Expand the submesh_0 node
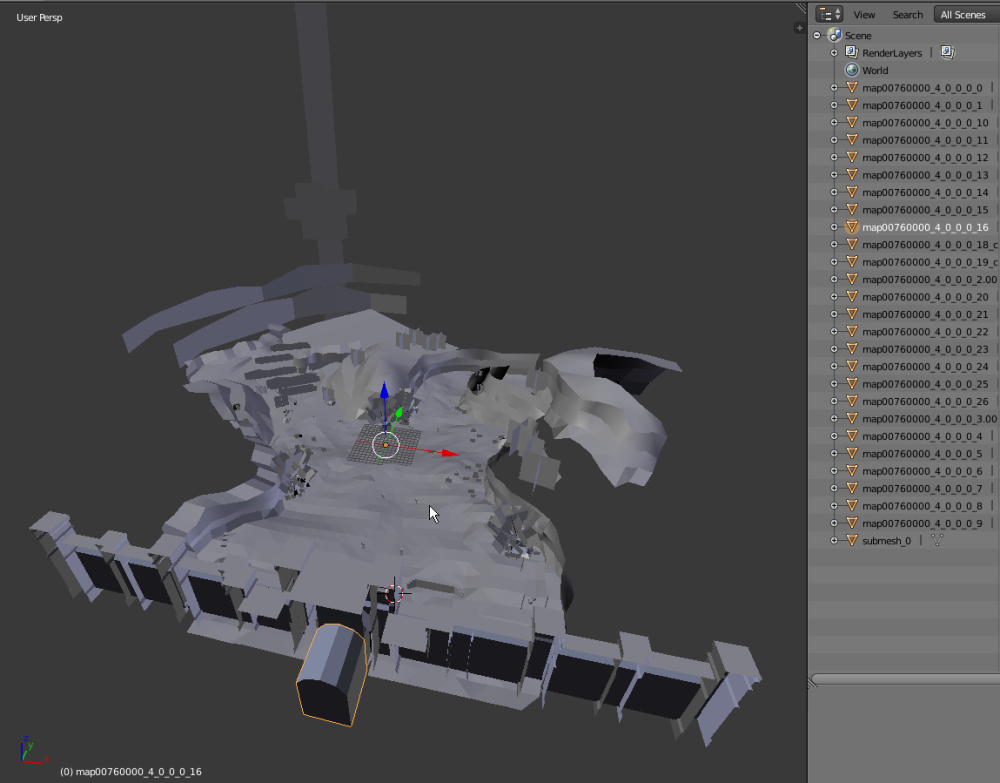 [x=834, y=541]
